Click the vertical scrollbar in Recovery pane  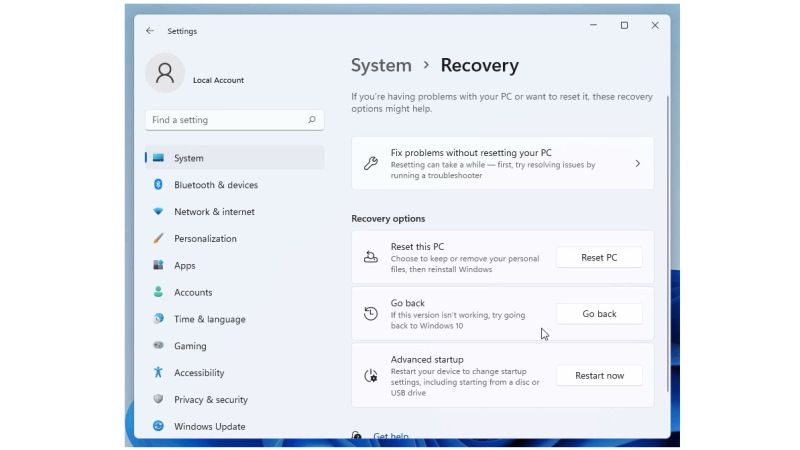pyautogui.click(x=668, y=244)
